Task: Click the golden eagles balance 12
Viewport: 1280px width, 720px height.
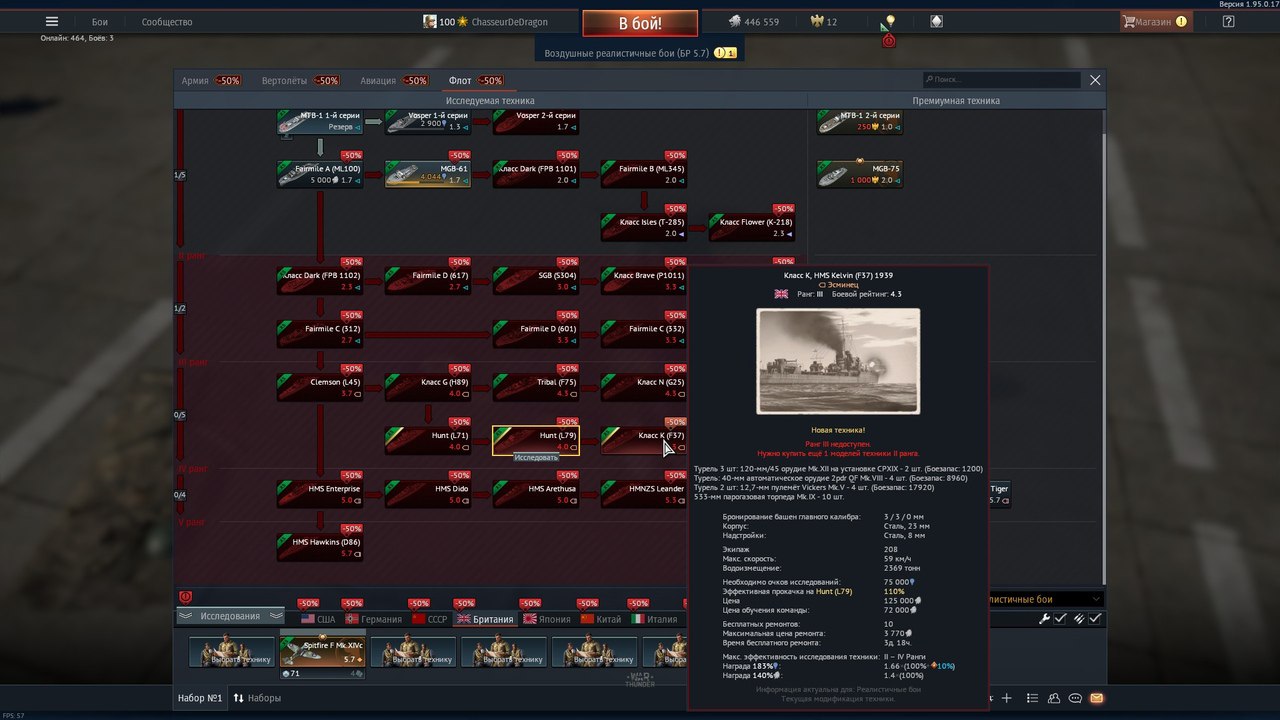Action: click(x=823, y=22)
